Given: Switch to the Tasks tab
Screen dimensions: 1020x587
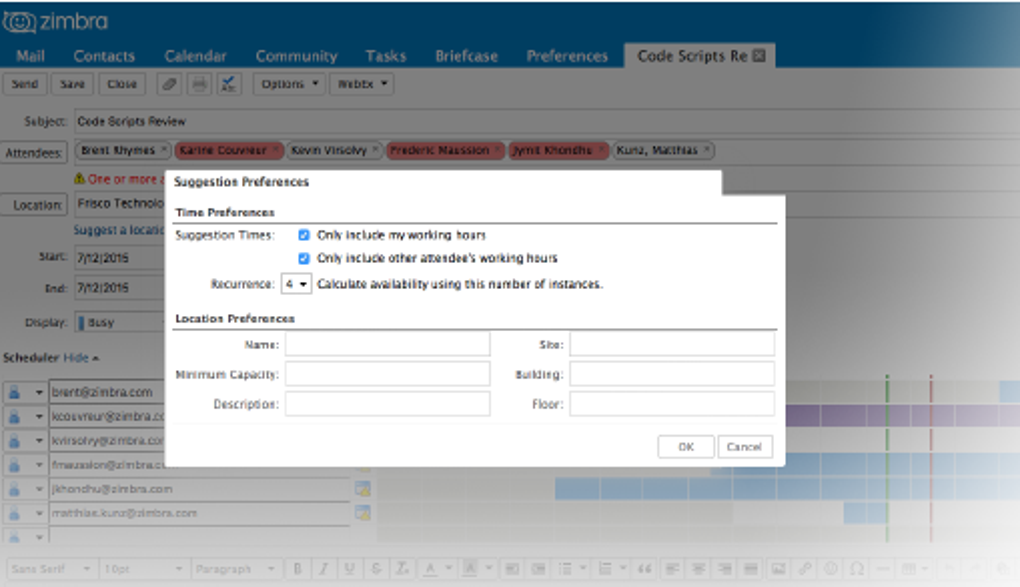Looking at the screenshot, I should [386, 56].
